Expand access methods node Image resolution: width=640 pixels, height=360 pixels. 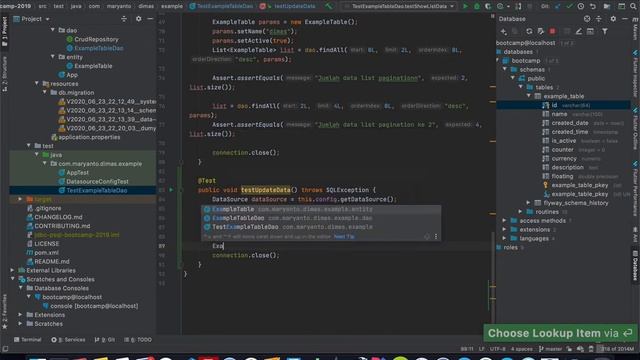(x=504, y=221)
